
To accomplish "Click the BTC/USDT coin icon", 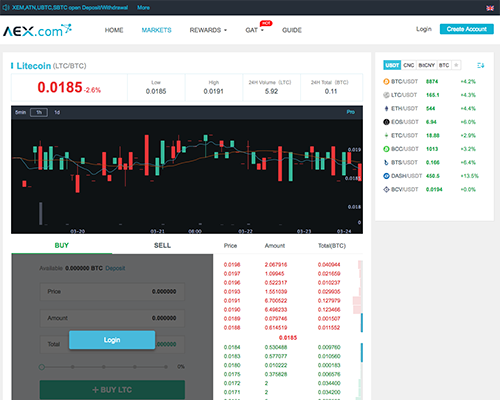I will pyautogui.click(x=386, y=82).
